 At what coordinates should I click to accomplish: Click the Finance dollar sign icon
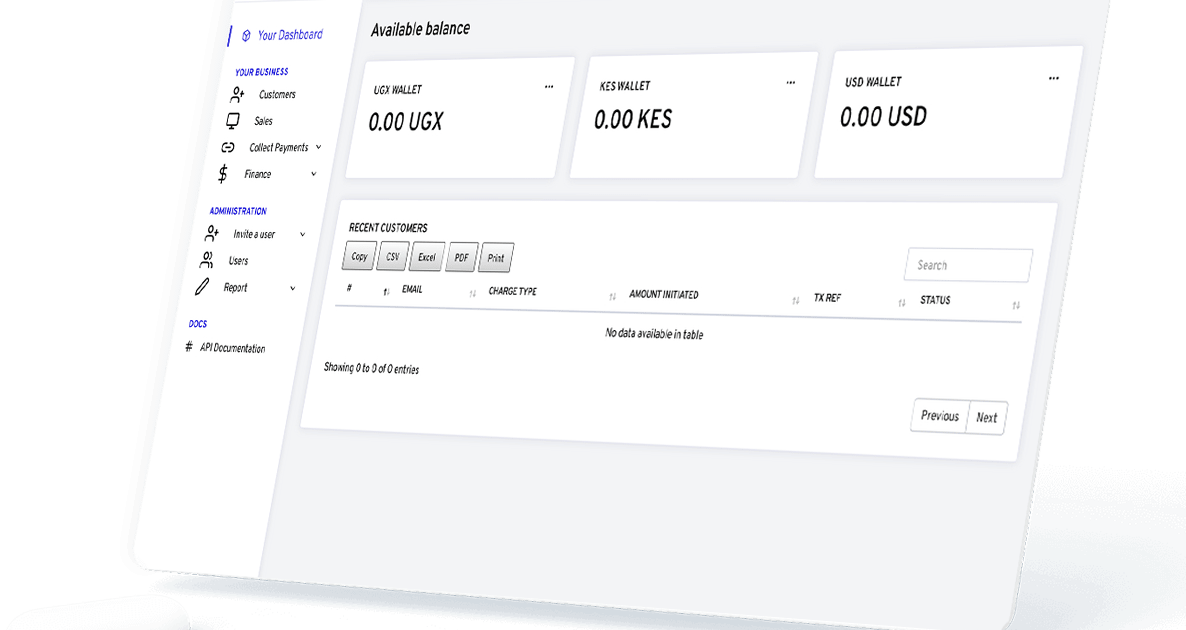coord(222,174)
